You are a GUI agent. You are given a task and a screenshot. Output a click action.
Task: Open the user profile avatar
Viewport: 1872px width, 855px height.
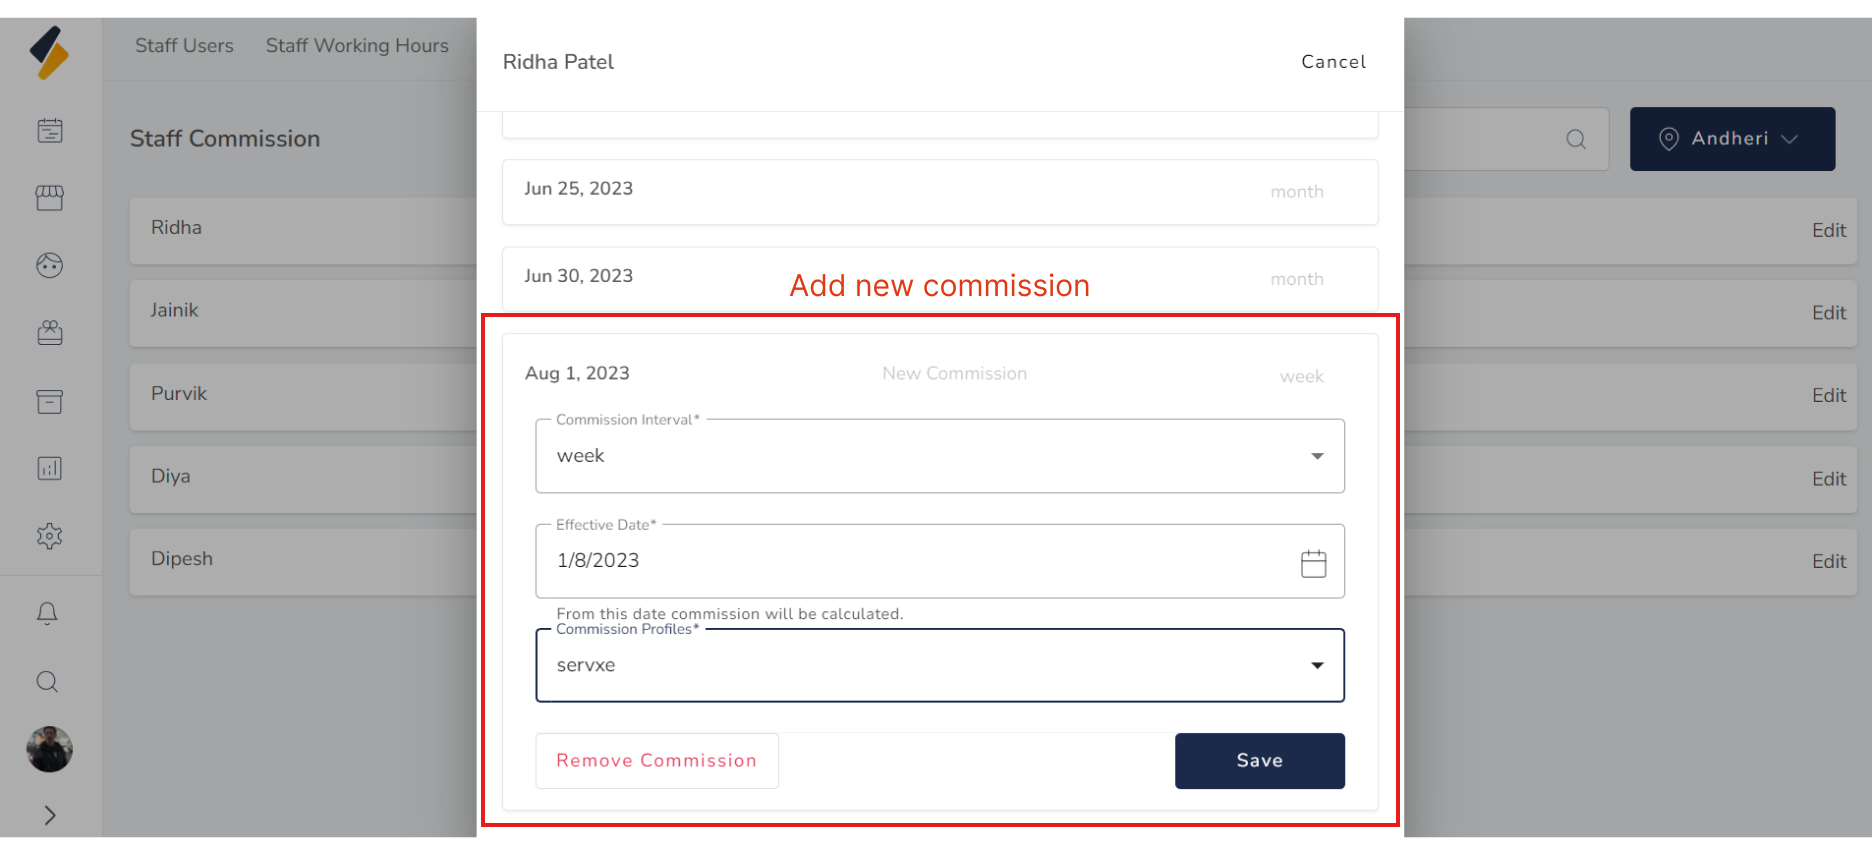click(x=49, y=749)
